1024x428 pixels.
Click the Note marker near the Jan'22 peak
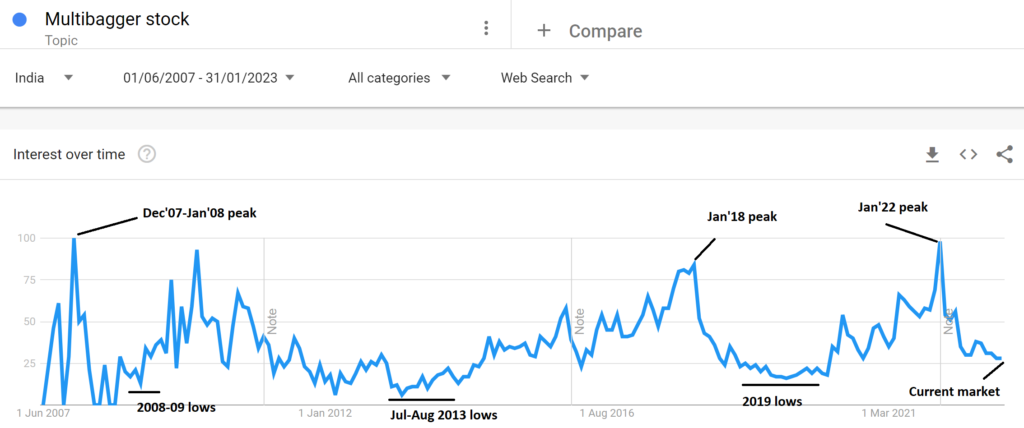tap(948, 321)
